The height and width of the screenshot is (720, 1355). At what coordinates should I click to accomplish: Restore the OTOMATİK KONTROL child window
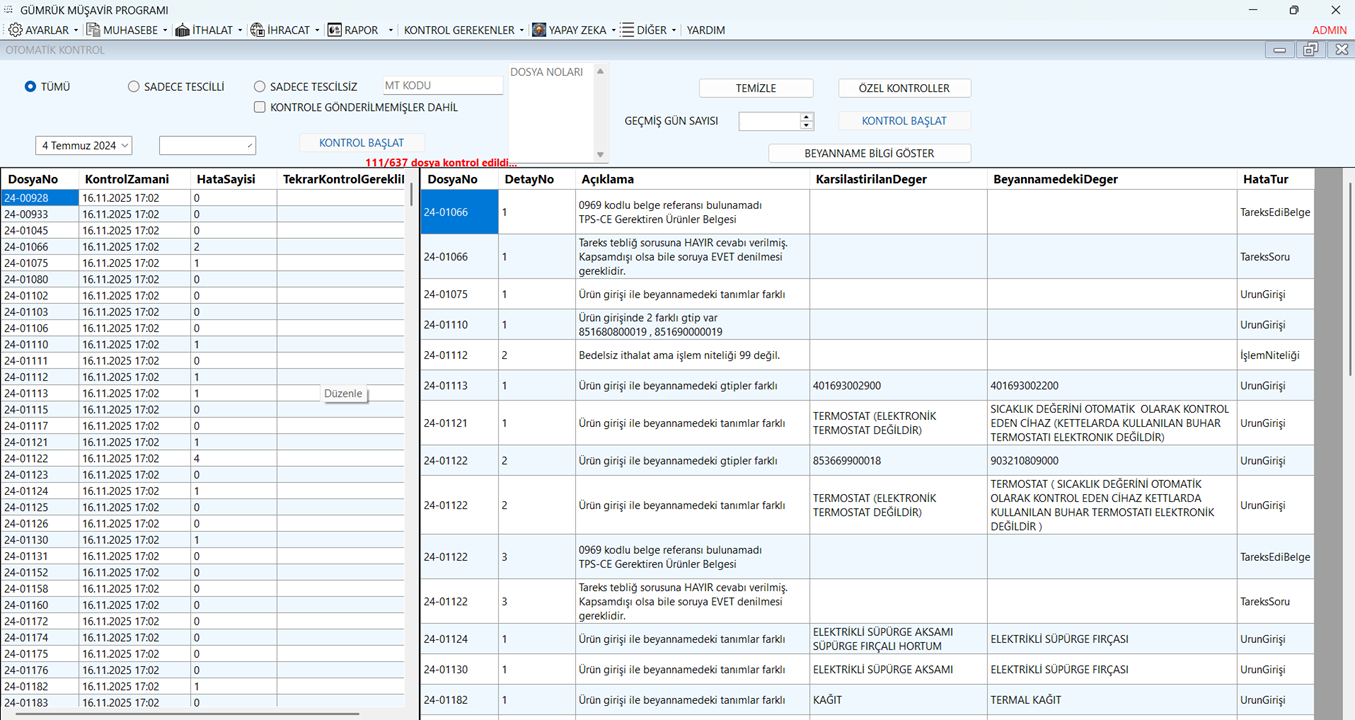pos(1310,50)
